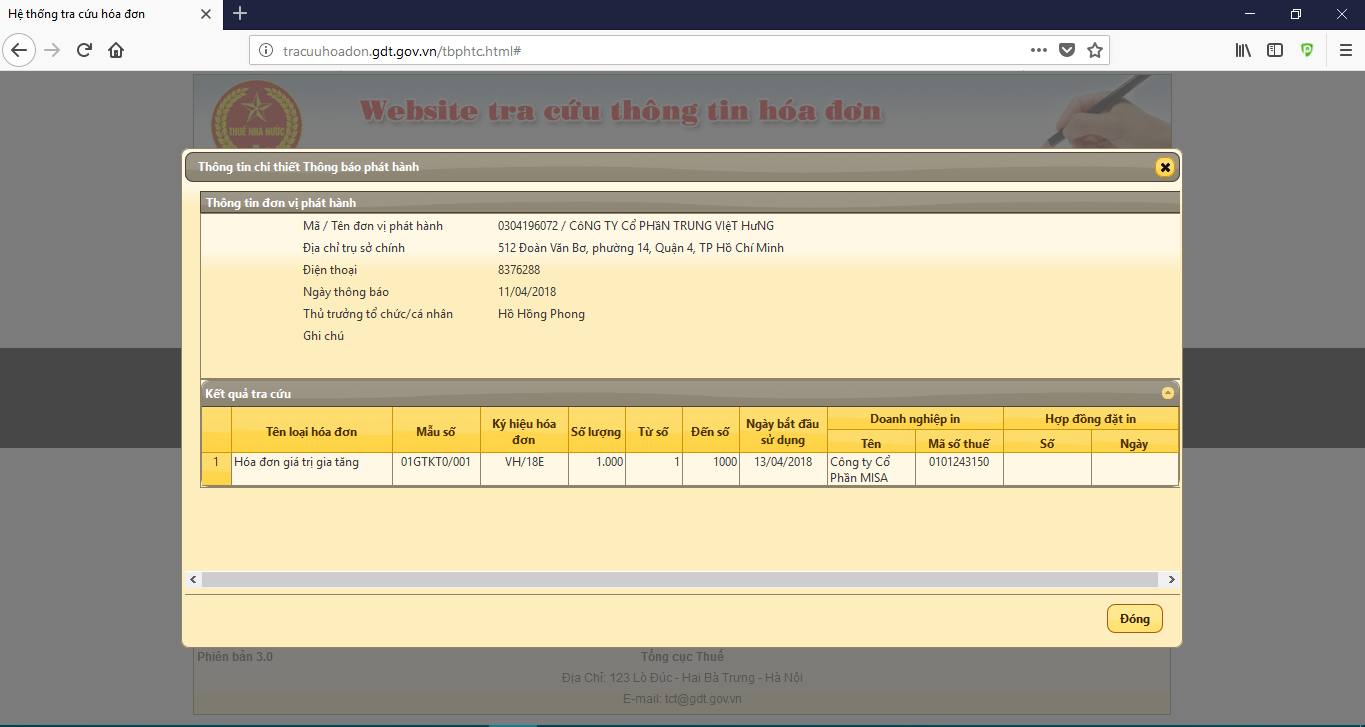
Task: Toggle the sidebar view icon
Action: coord(1275,50)
